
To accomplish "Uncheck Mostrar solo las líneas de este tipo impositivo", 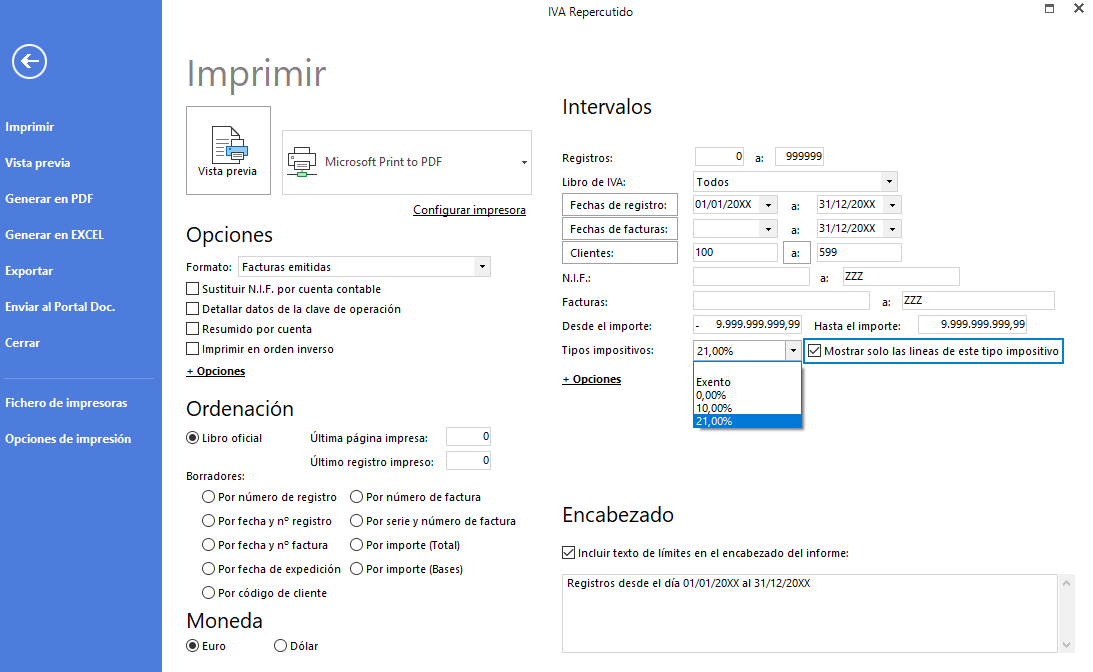I will pyautogui.click(x=815, y=351).
